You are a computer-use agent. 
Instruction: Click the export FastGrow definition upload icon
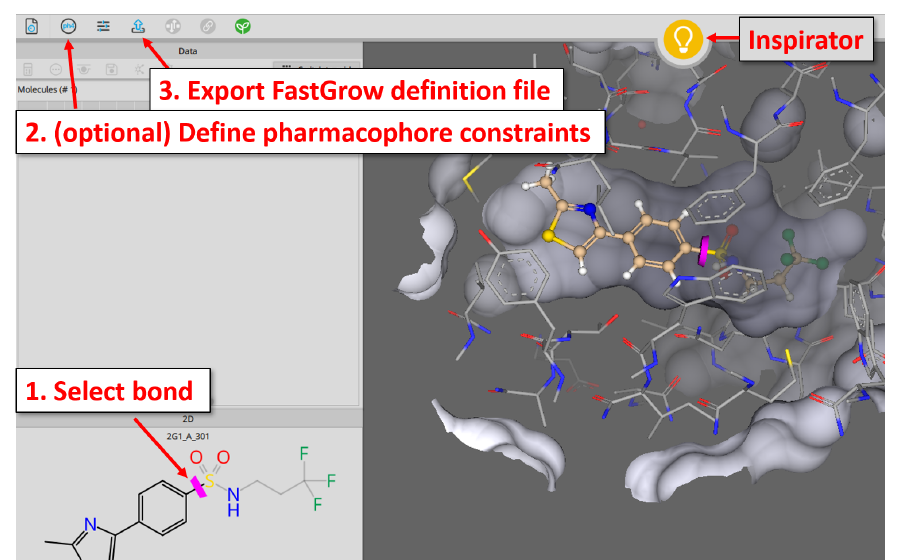click(138, 26)
